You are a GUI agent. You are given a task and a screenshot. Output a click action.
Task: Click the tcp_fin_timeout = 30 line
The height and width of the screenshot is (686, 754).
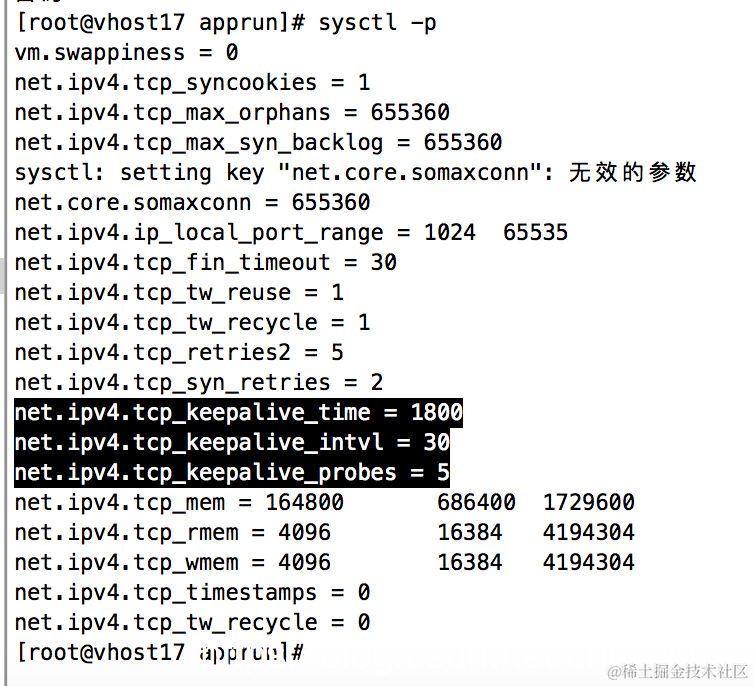205,262
